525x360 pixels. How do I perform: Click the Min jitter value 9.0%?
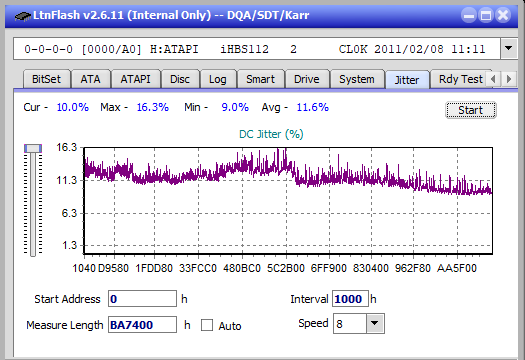point(235,107)
